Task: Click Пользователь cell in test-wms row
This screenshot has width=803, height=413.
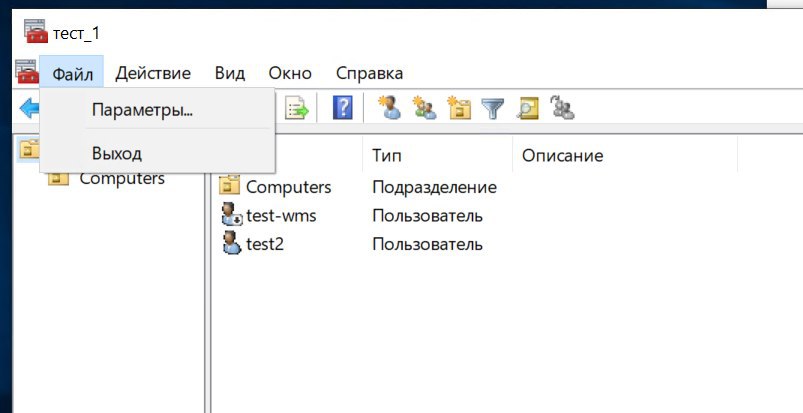Action: click(427, 216)
